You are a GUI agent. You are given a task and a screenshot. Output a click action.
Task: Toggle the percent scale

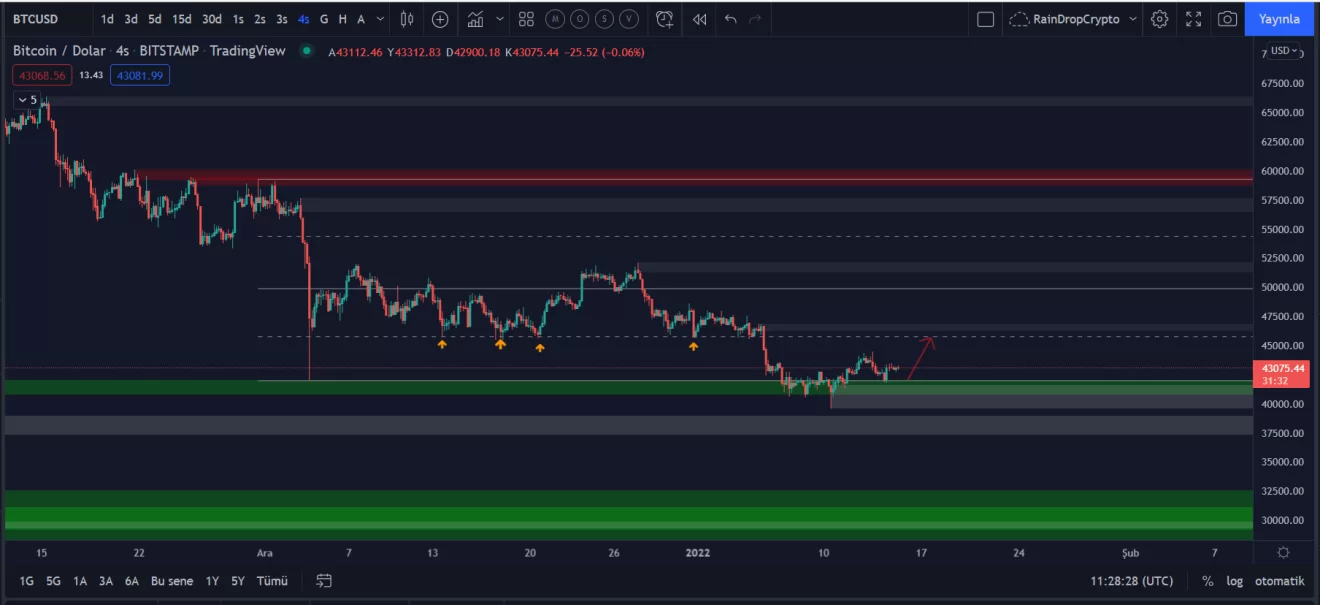1208,581
